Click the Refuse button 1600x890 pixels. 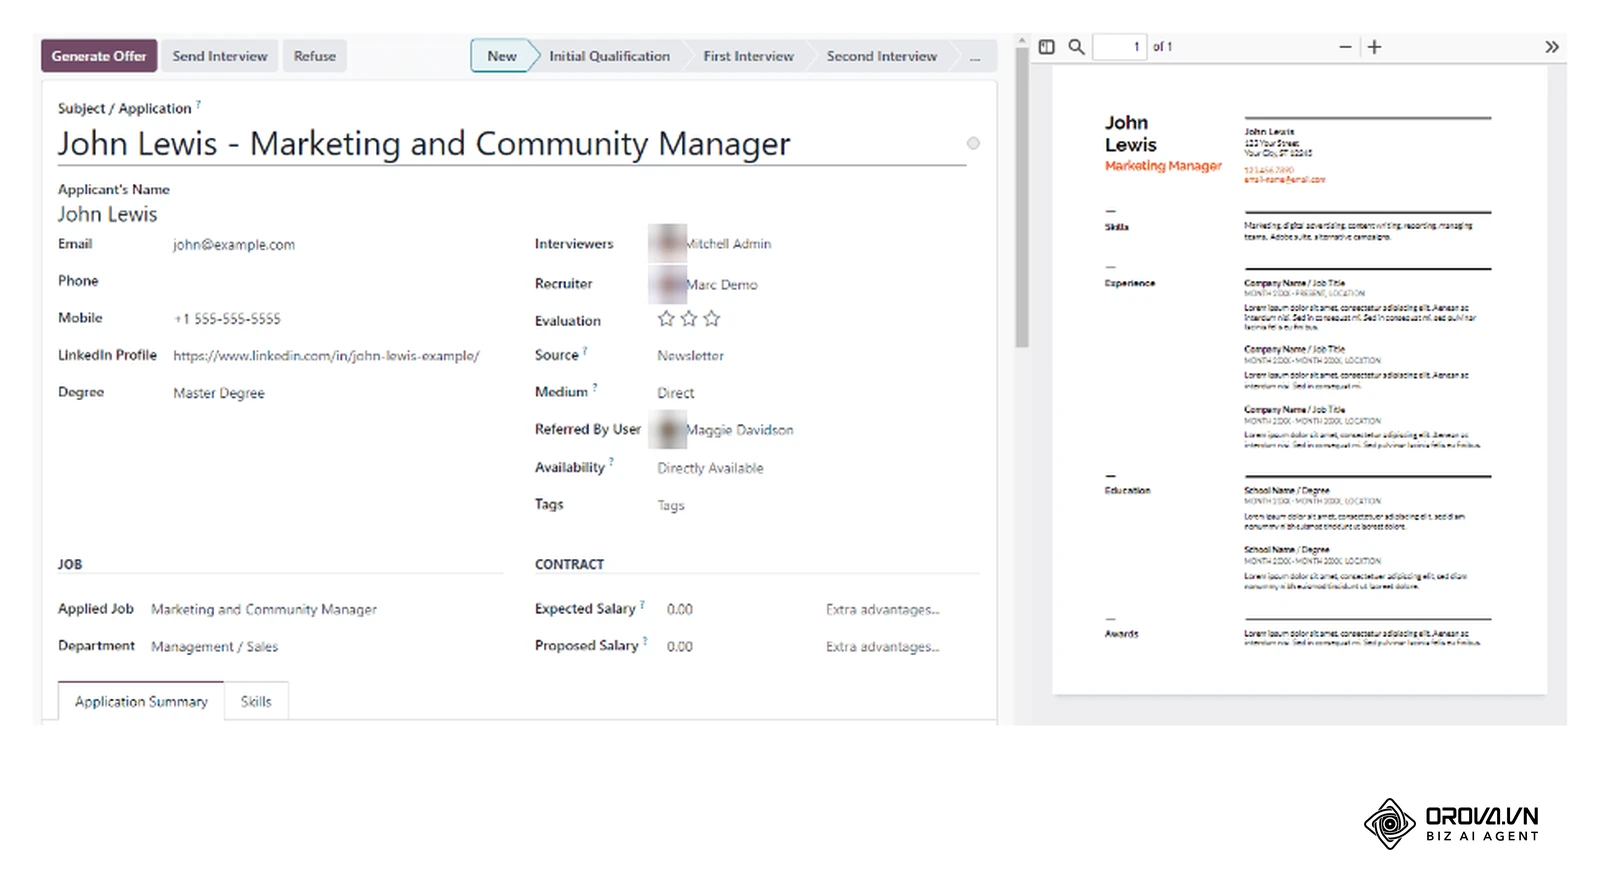315,56
